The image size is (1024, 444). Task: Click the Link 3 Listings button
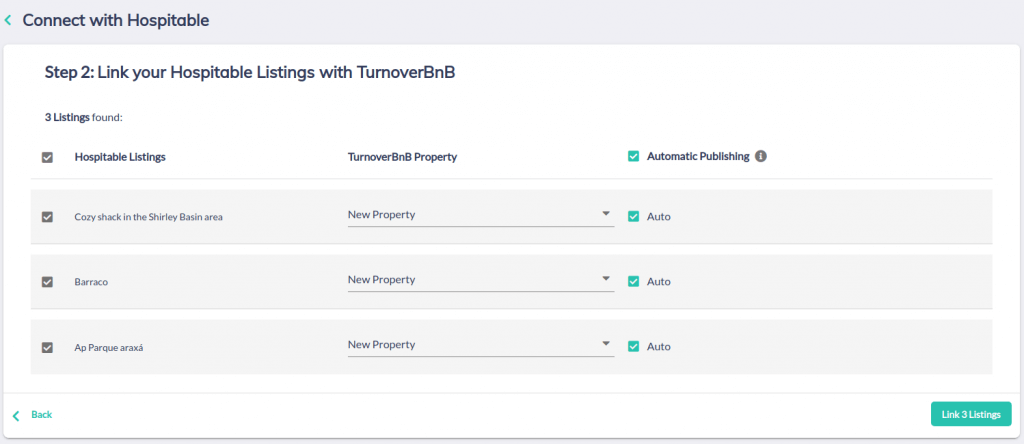click(971, 414)
